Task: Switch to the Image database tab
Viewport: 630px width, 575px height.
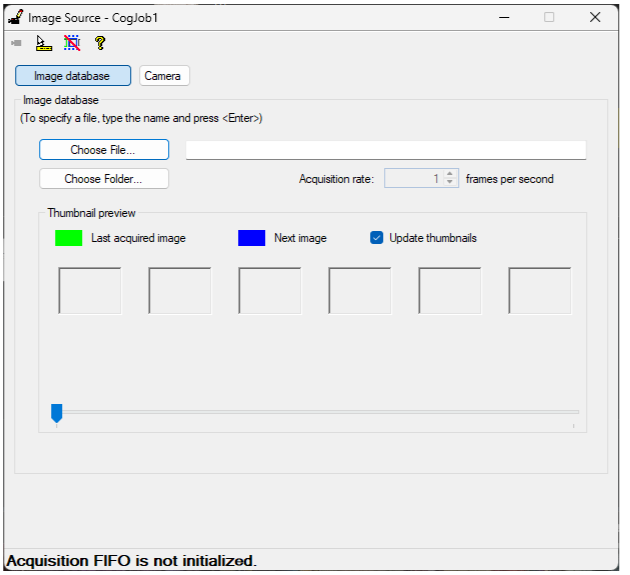Action: [x=73, y=76]
